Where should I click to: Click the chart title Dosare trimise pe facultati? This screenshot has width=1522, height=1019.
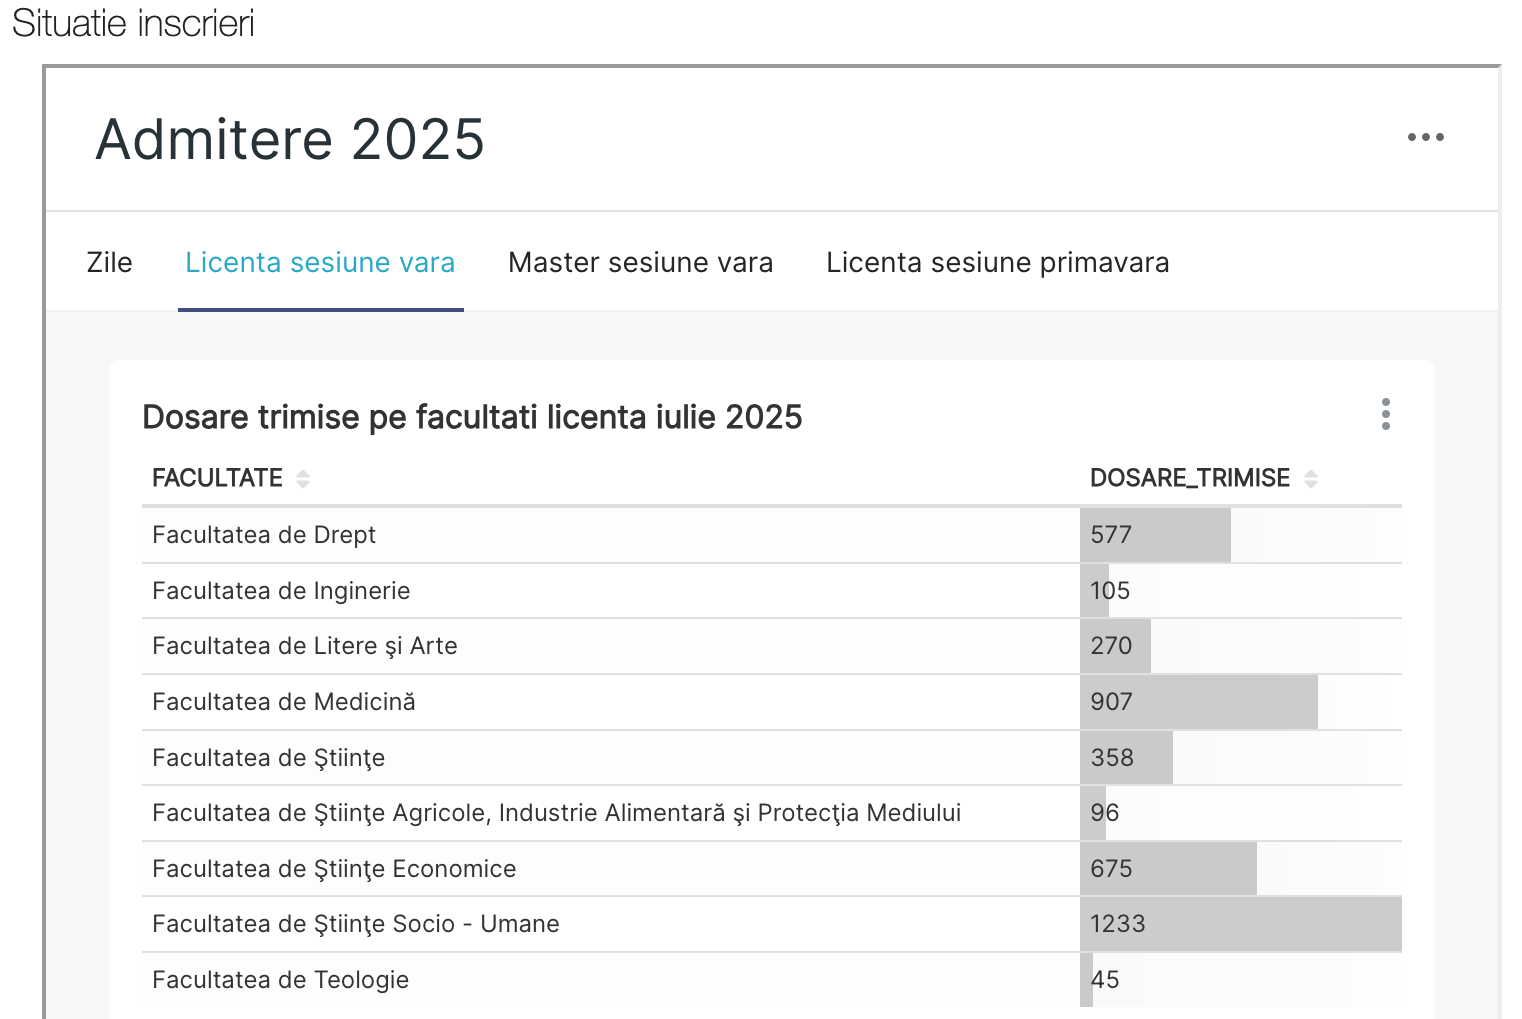472,417
